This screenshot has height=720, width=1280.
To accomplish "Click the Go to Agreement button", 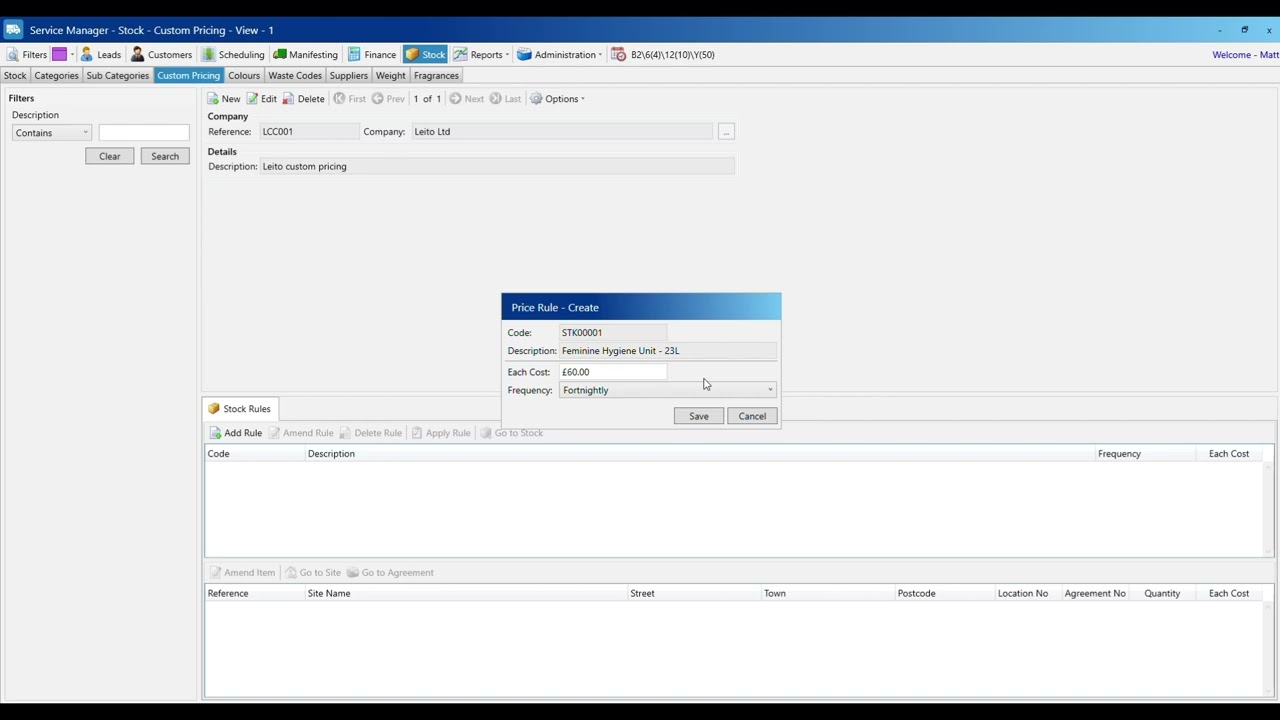I will (x=390, y=573).
